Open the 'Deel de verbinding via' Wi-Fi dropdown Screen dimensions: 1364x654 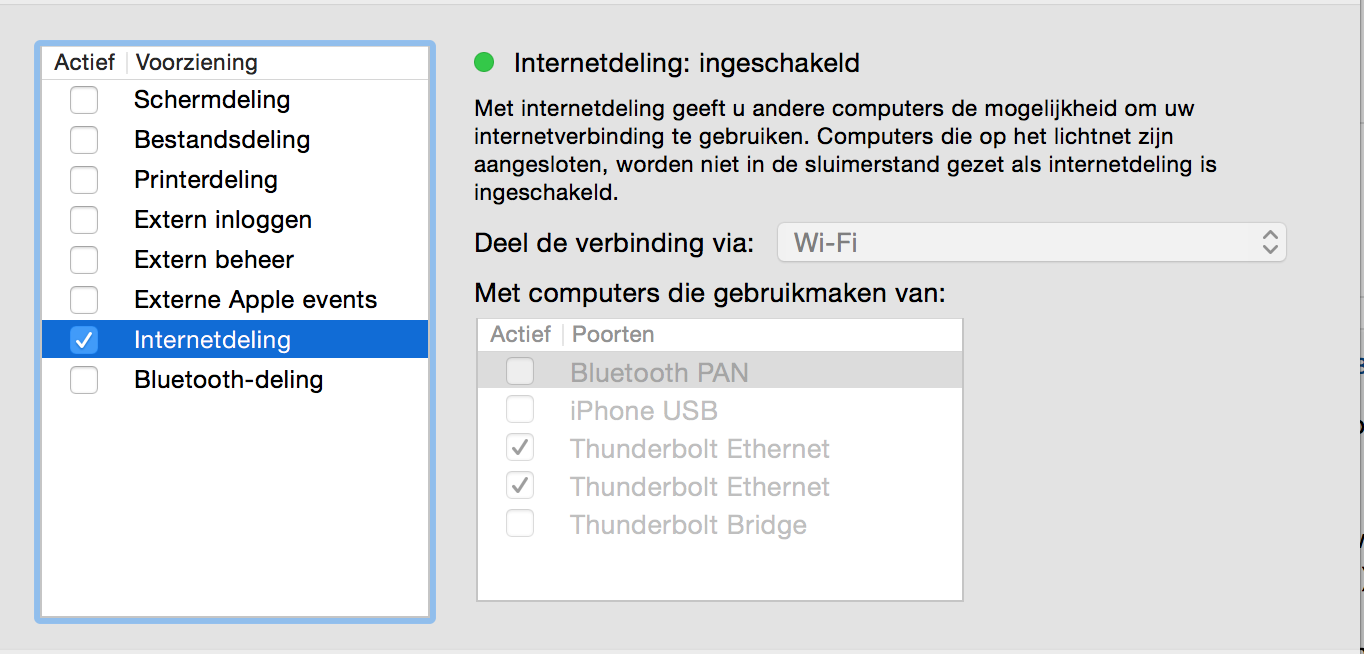[x=1032, y=242]
